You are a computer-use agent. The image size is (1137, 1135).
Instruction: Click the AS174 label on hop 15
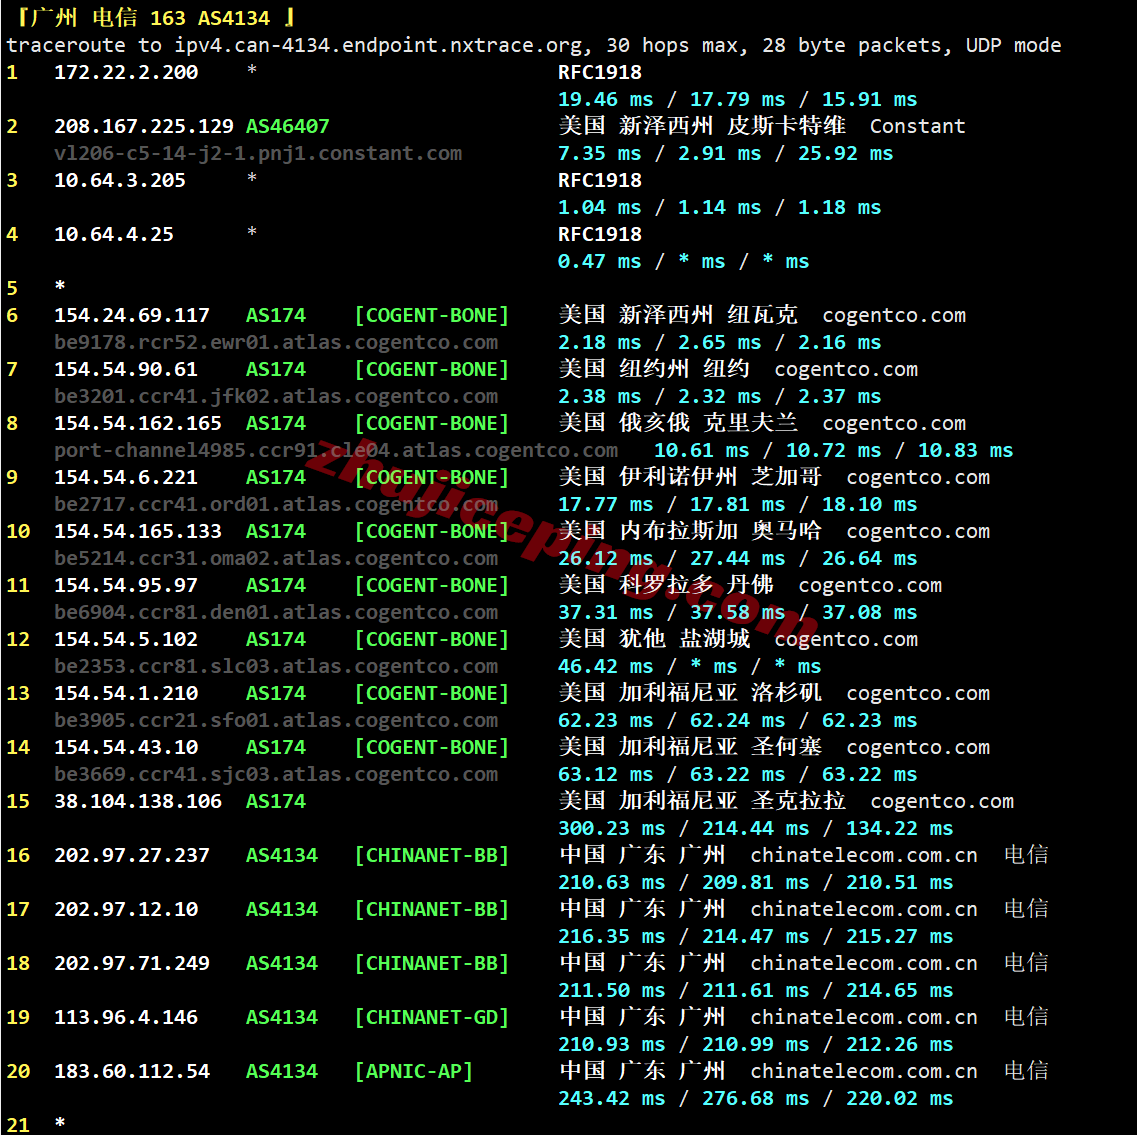pos(276,801)
